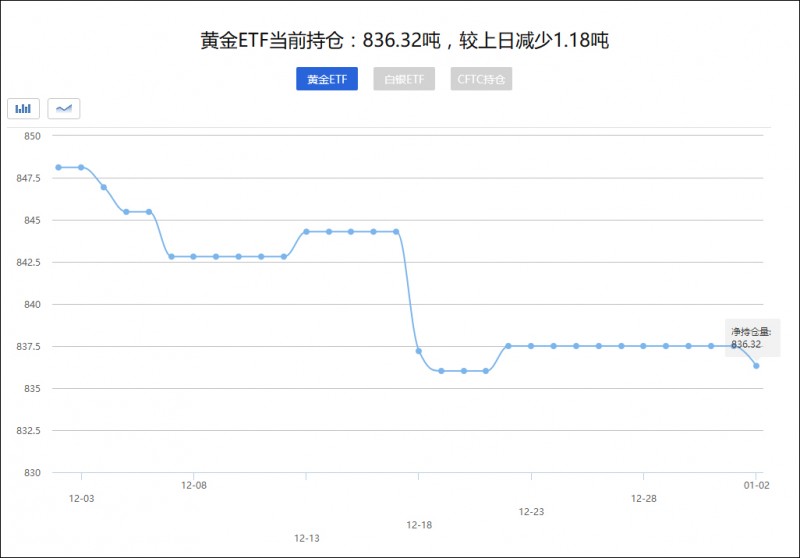Click the data point above 12-18 tick
The height and width of the screenshot is (558, 800).
[x=418, y=351]
